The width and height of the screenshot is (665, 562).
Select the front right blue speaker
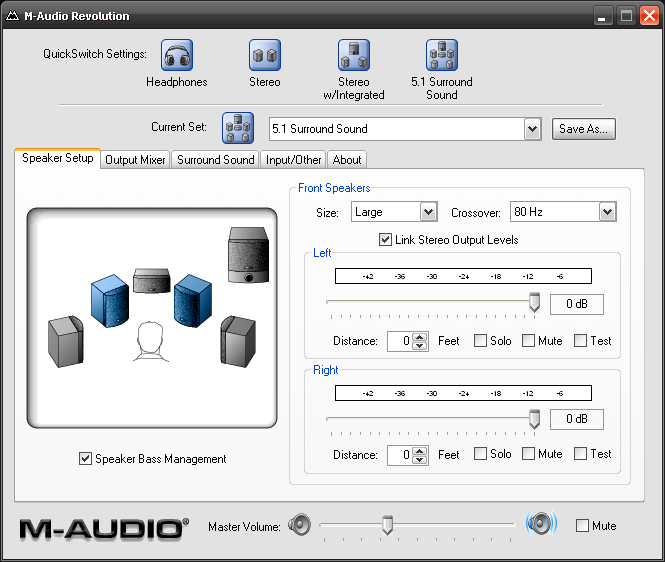point(193,301)
